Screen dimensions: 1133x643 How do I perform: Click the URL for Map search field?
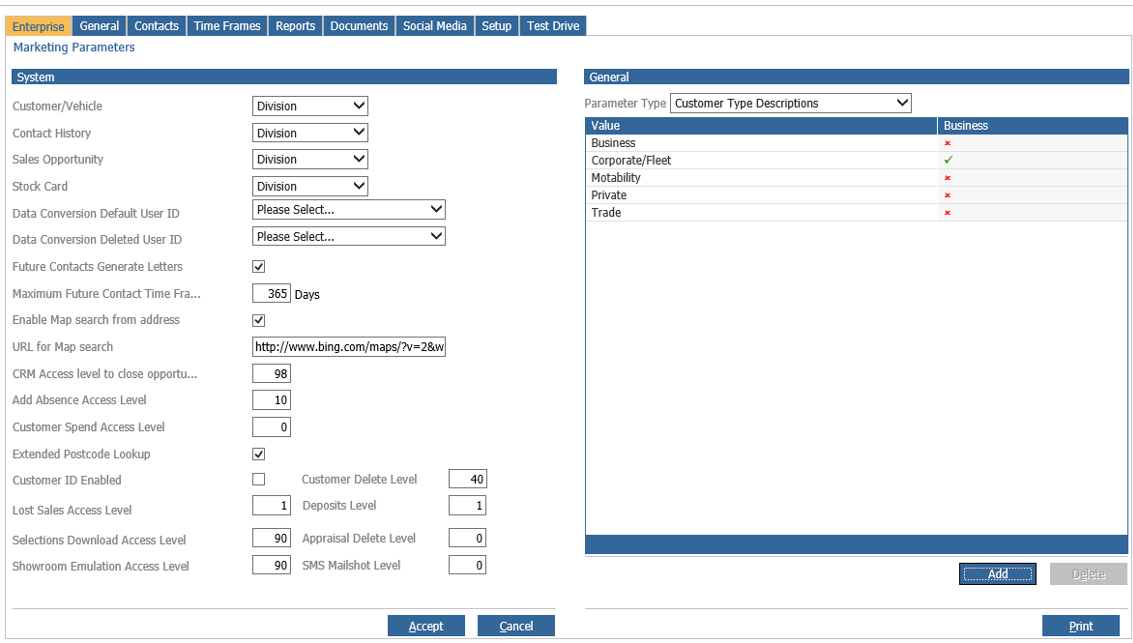pos(349,347)
